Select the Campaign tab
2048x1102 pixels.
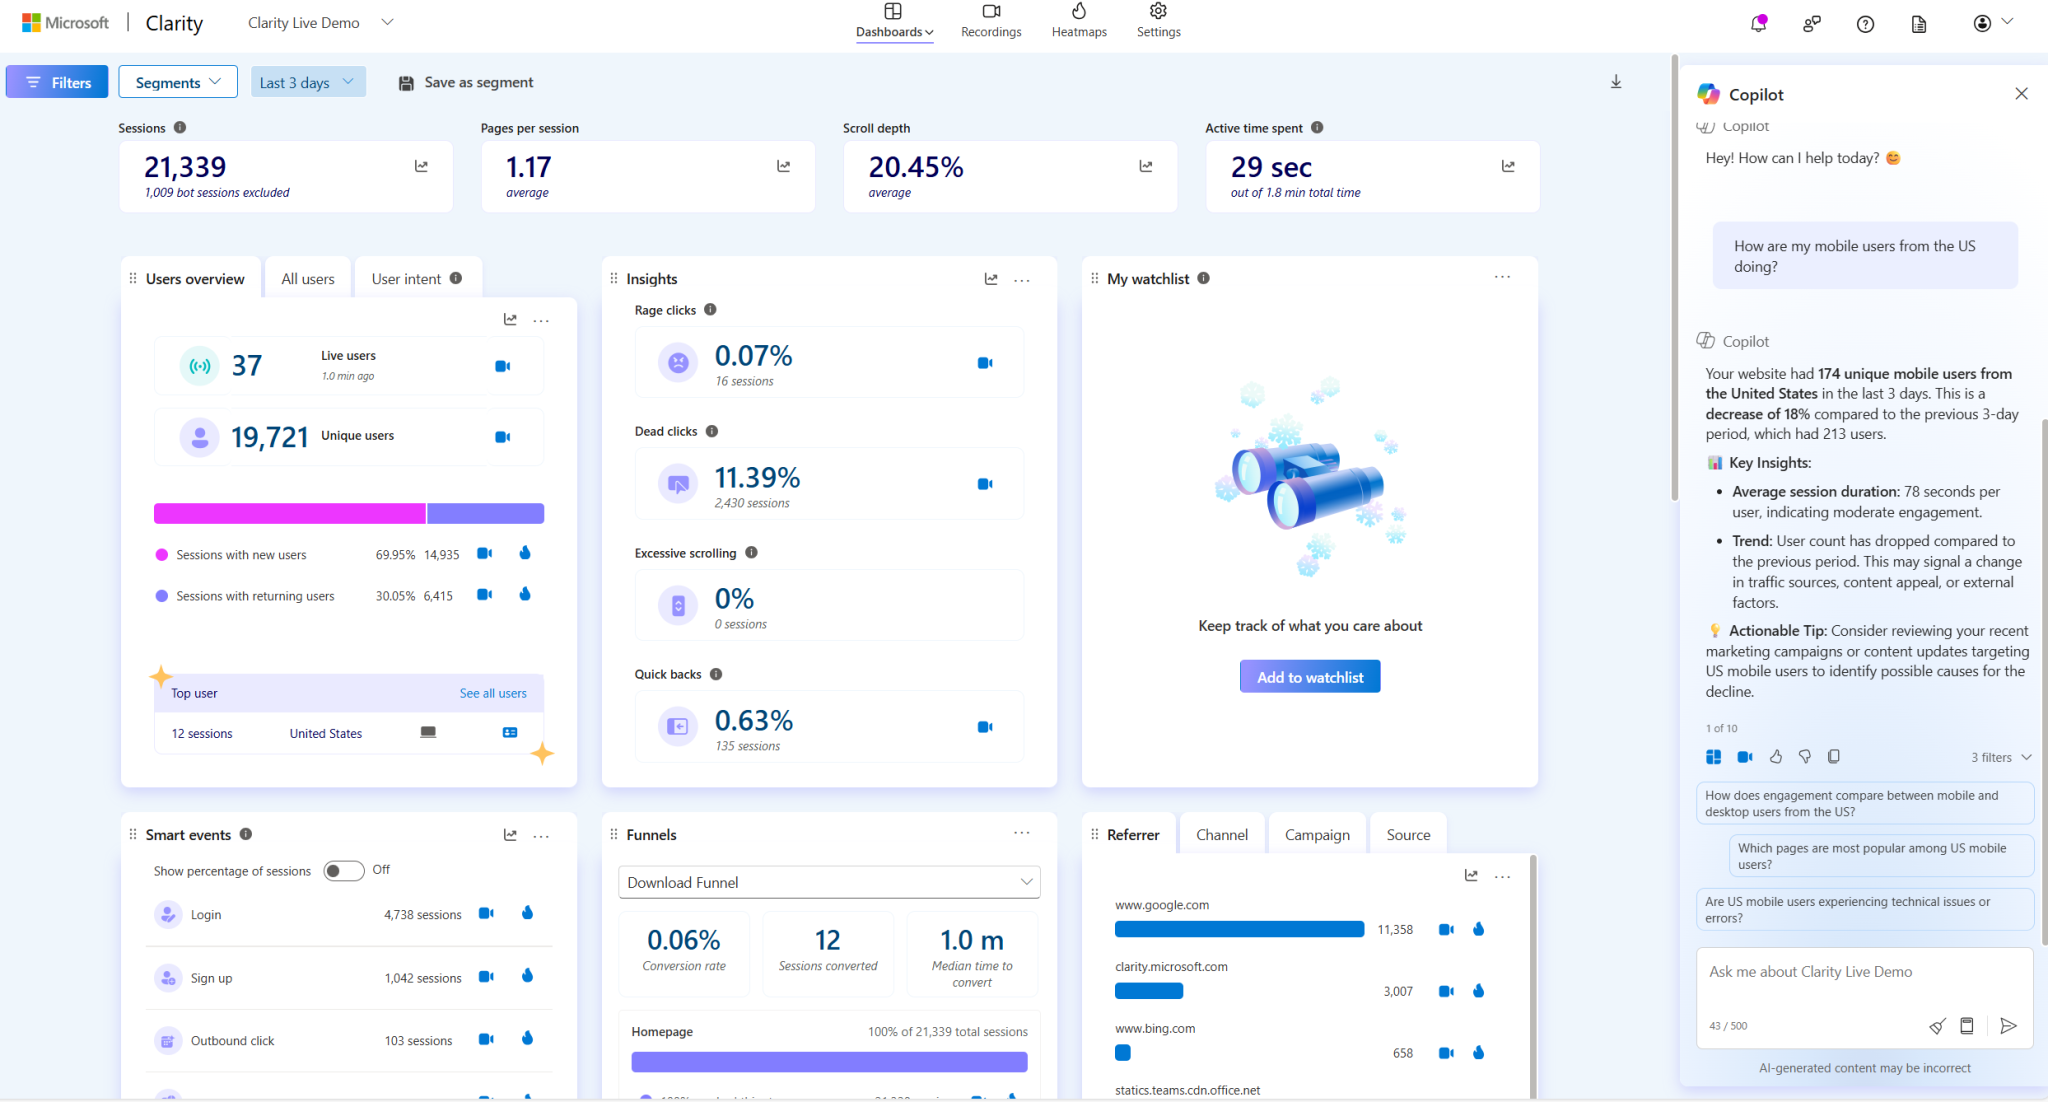(x=1316, y=835)
